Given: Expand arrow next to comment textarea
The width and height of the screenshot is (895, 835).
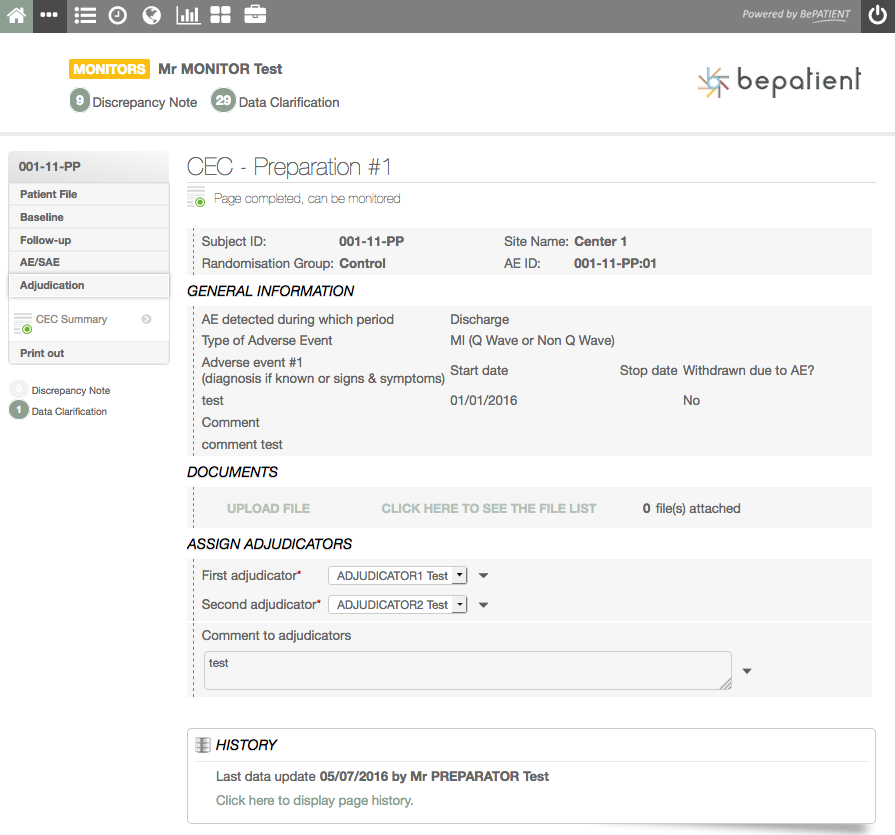Looking at the screenshot, I should pyautogui.click(x=747, y=671).
